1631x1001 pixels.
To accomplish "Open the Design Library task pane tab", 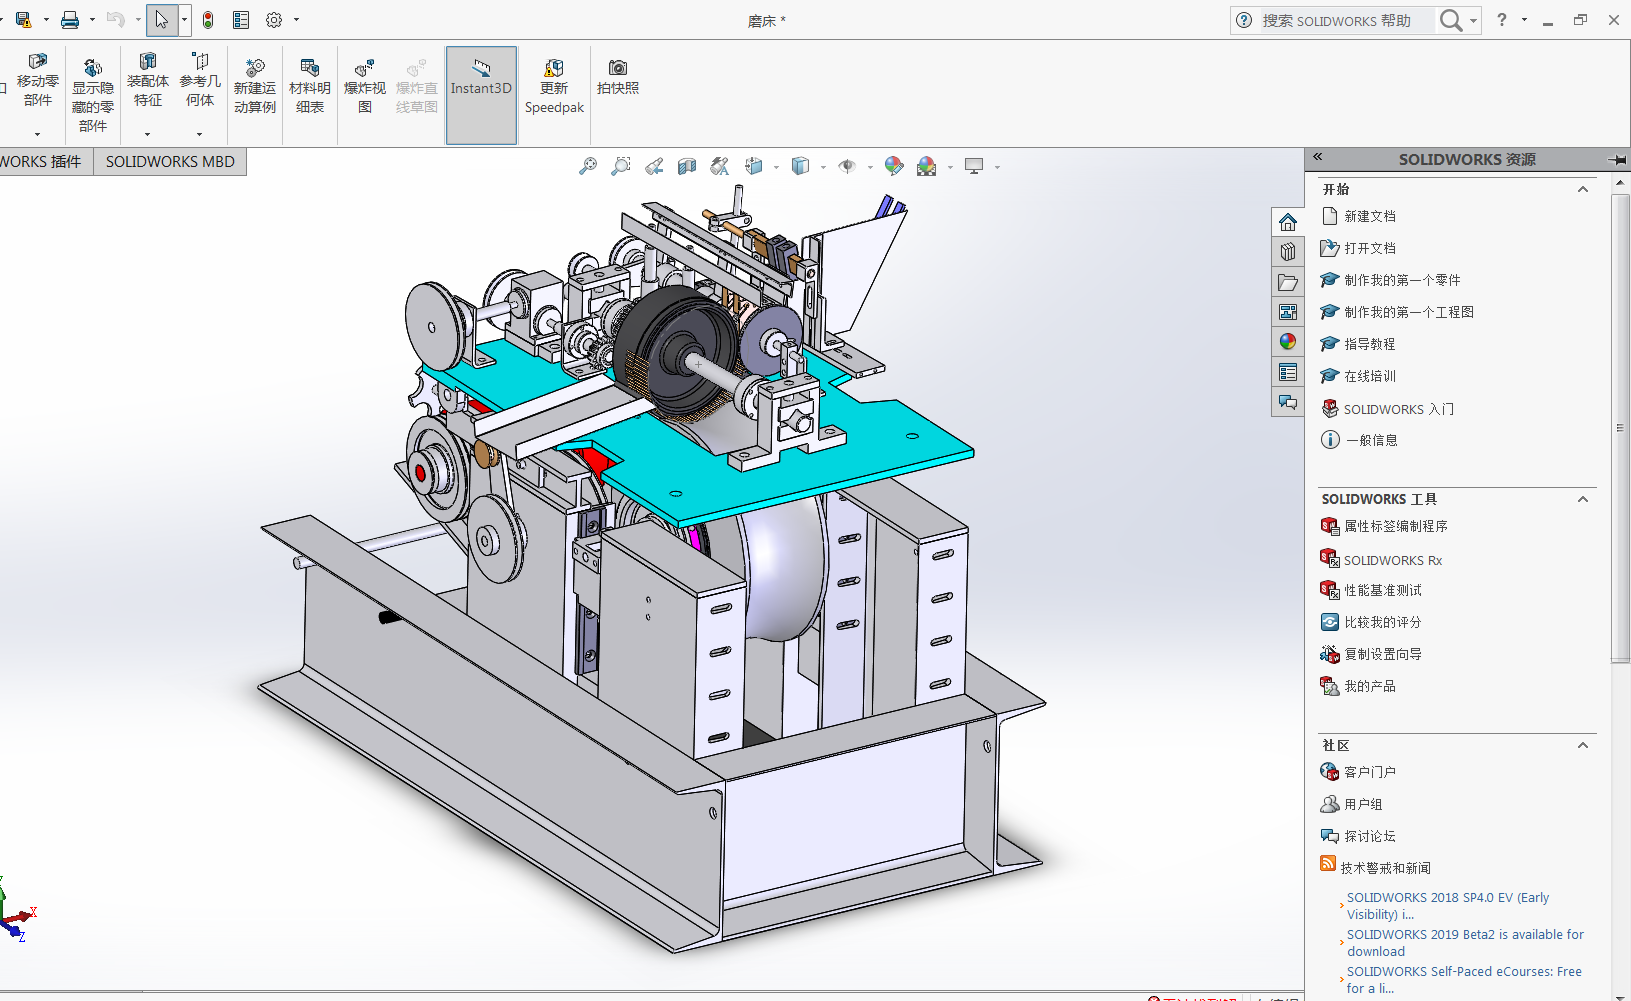I will 1288,252.
